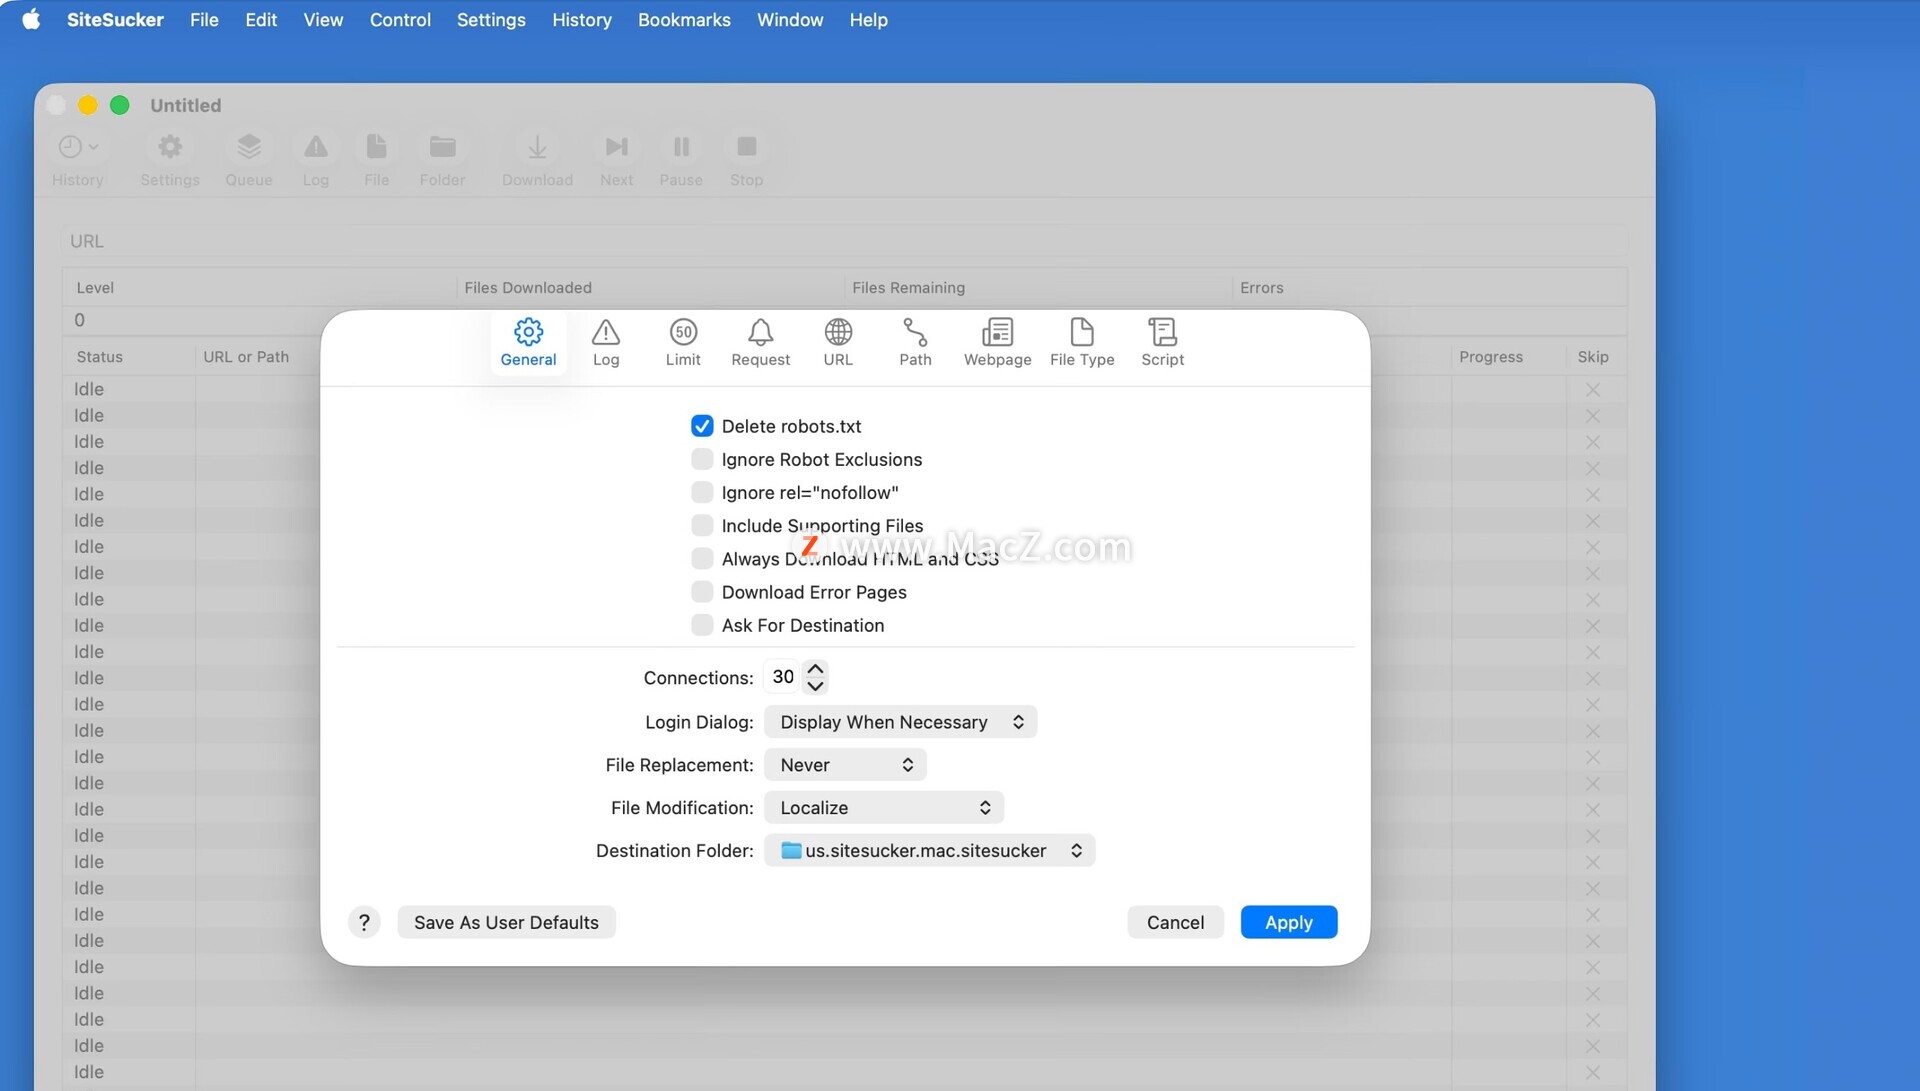Image resolution: width=1920 pixels, height=1091 pixels.
Task: Expand the File Replacement popup menu
Action: tap(845, 765)
